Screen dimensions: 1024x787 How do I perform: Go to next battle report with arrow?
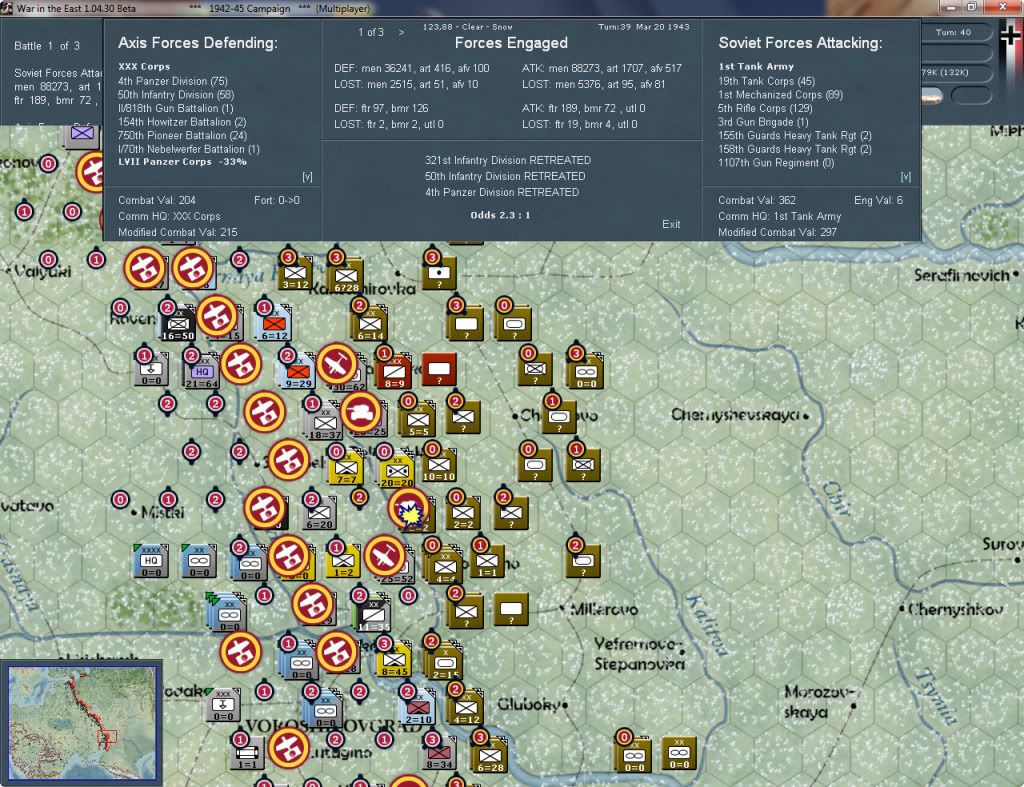click(x=401, y=32)
